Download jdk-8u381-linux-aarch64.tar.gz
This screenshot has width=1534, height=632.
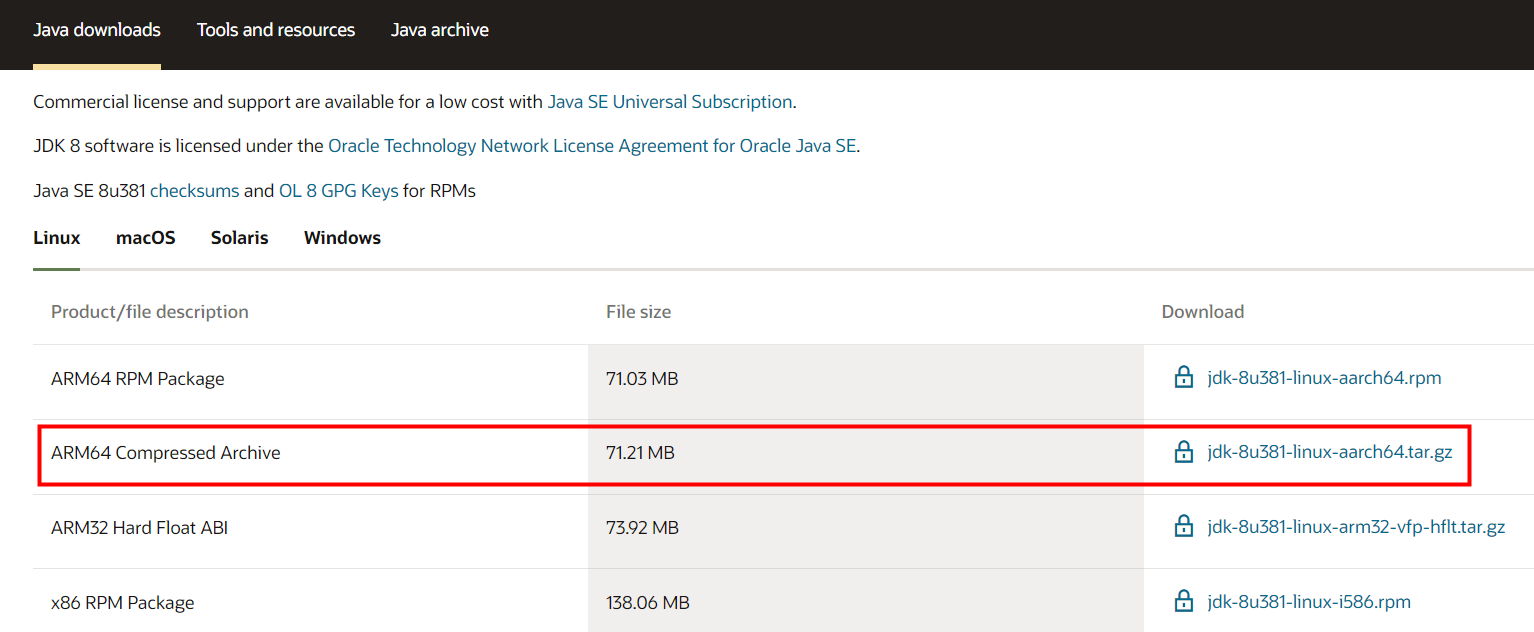tap(1330, 452)
